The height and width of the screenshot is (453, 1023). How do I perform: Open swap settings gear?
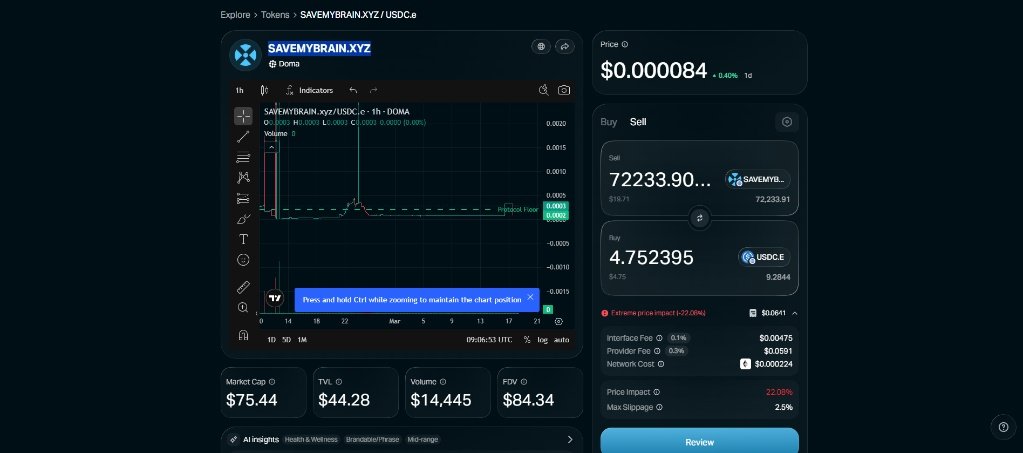(x=787, y=121)
